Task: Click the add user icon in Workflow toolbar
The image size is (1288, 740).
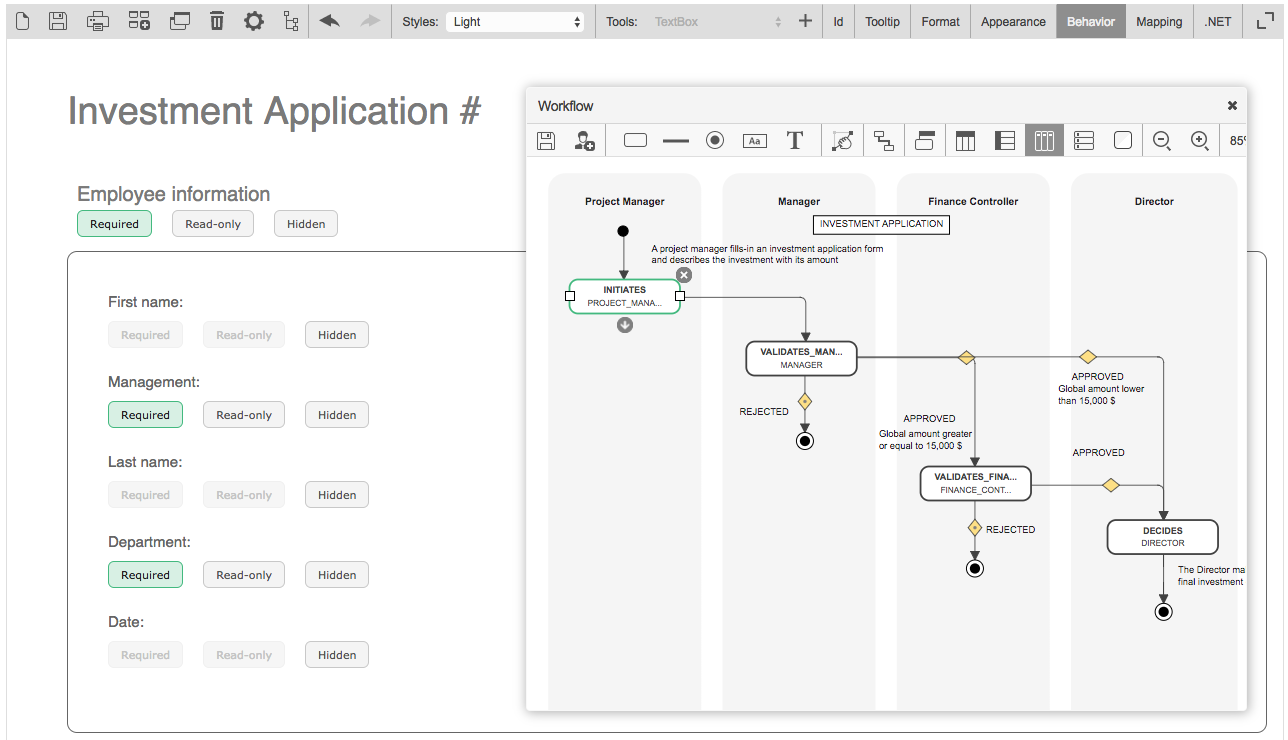Action: tap(584, 141)
